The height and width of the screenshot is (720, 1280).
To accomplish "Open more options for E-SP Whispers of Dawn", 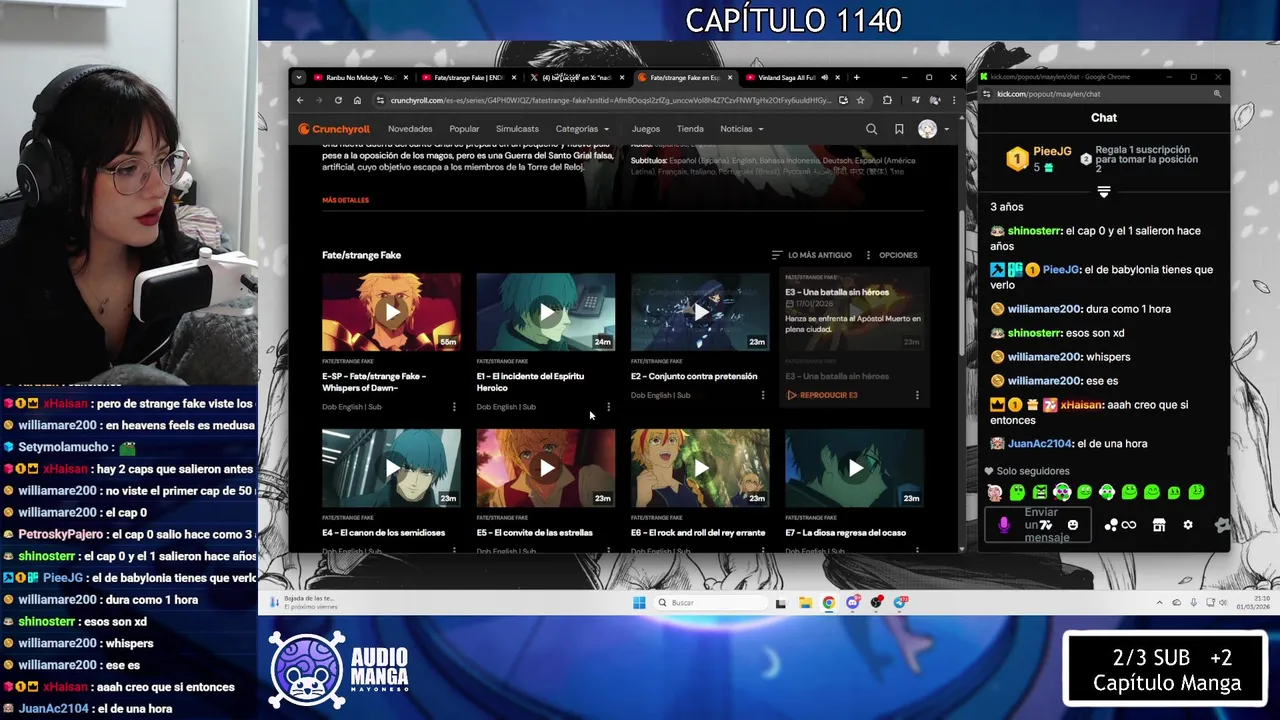I will pyautogui.click(x=454, y=407).
